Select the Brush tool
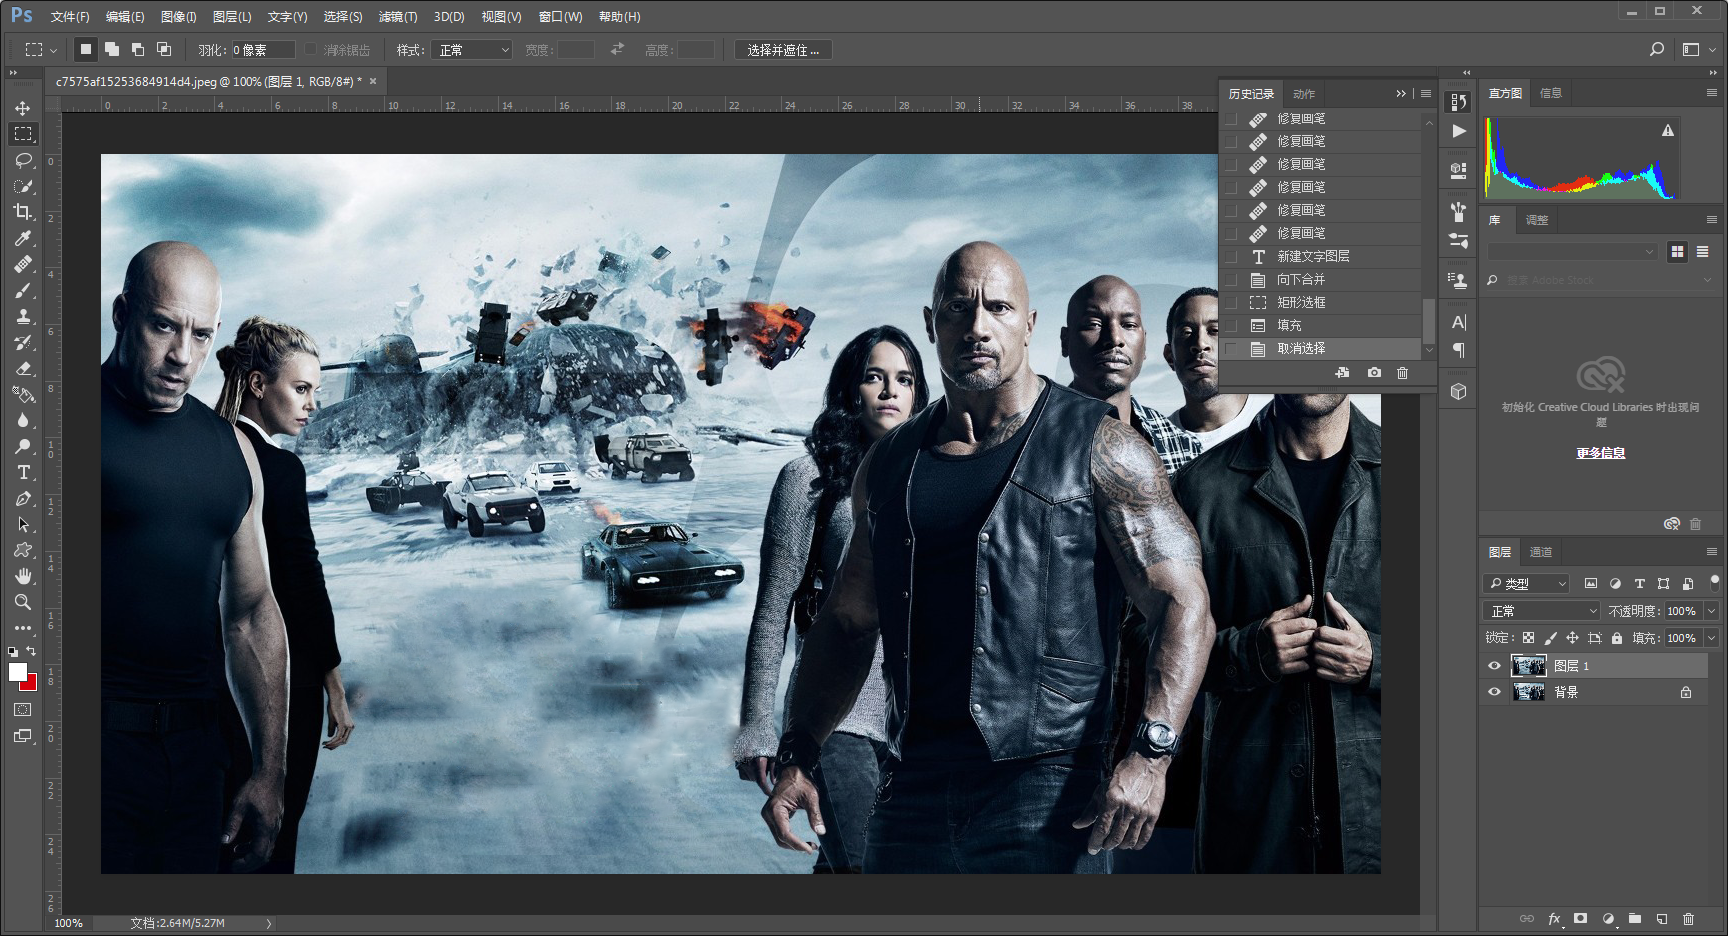Viewport: 1728px width, 936px height. click(x=23, y=290)
